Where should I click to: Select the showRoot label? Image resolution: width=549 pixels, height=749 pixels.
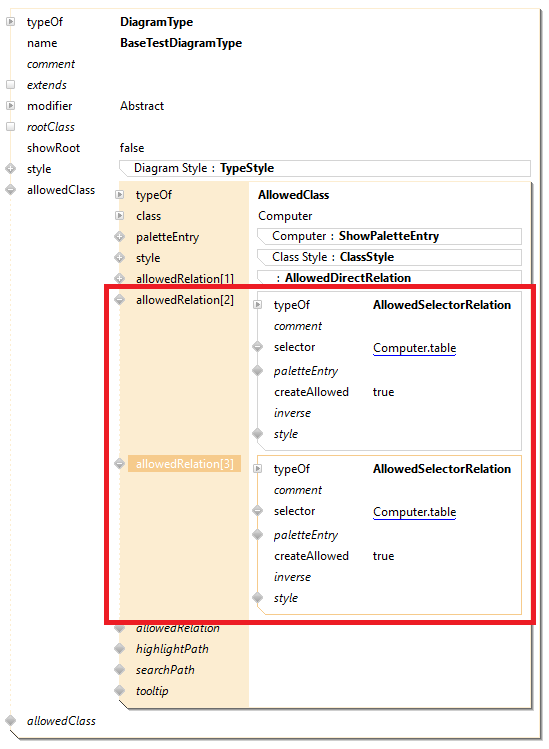point(53,148)
